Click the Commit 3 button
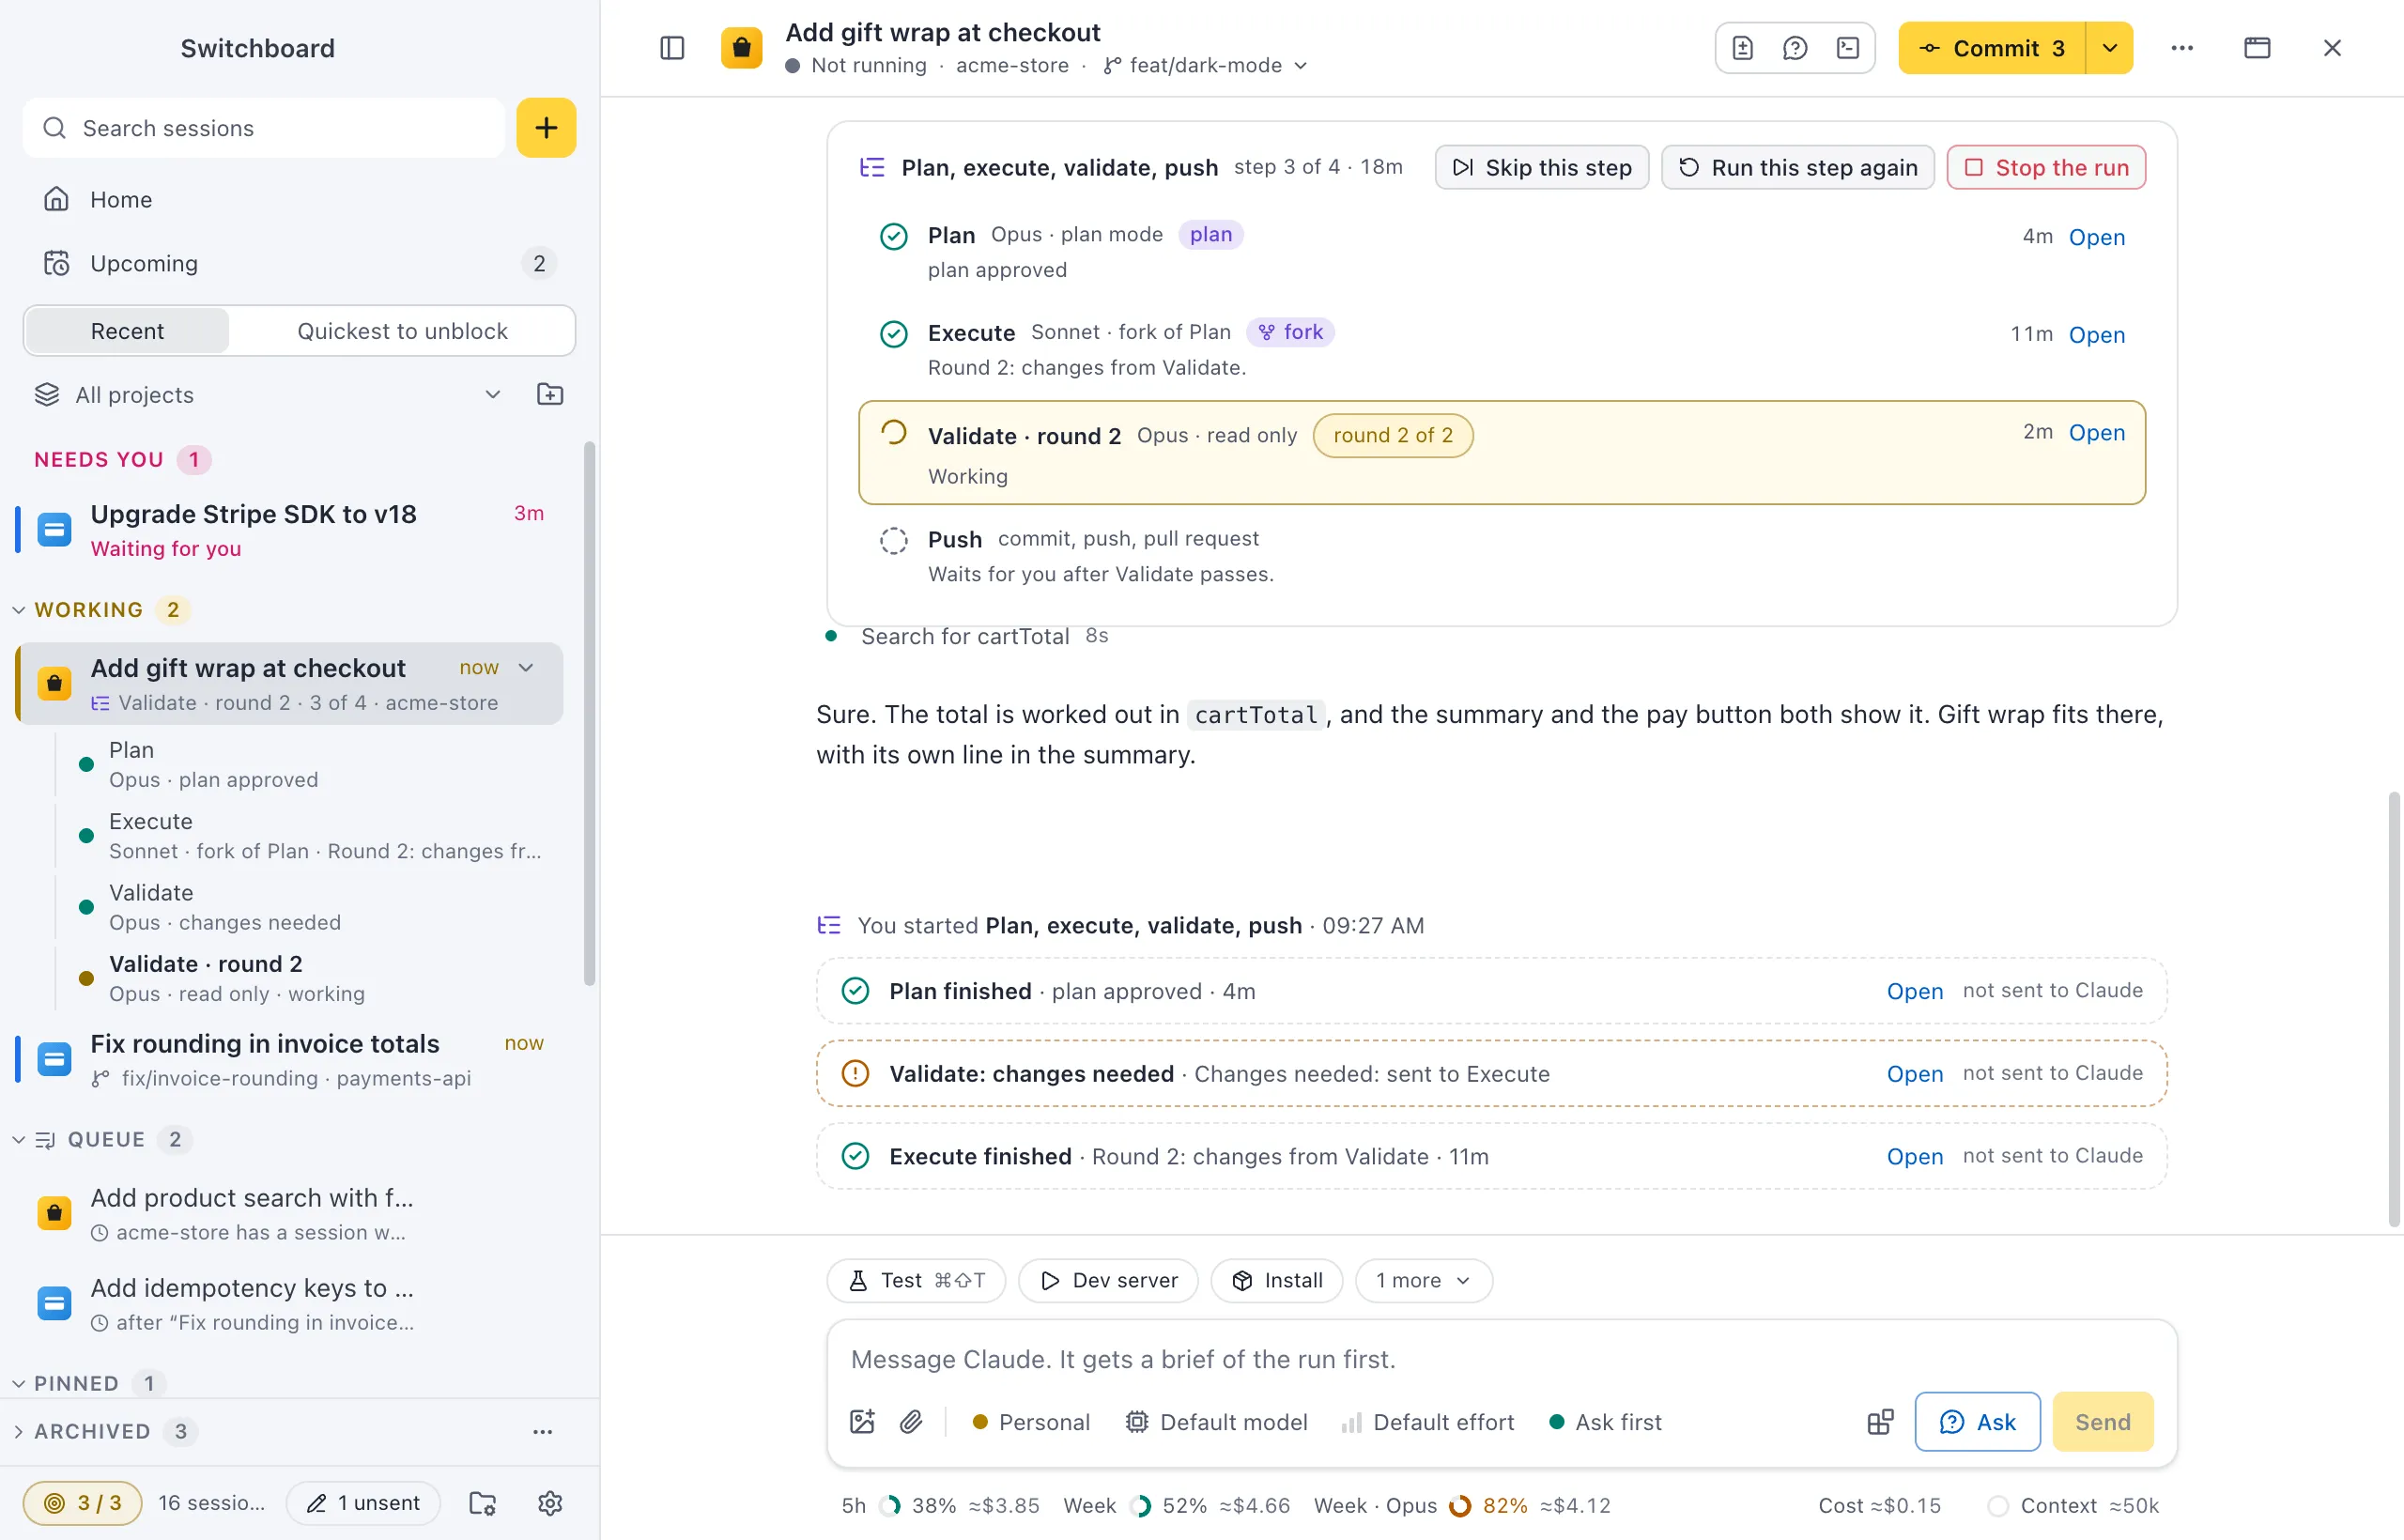 click(x=1992, y=48)
